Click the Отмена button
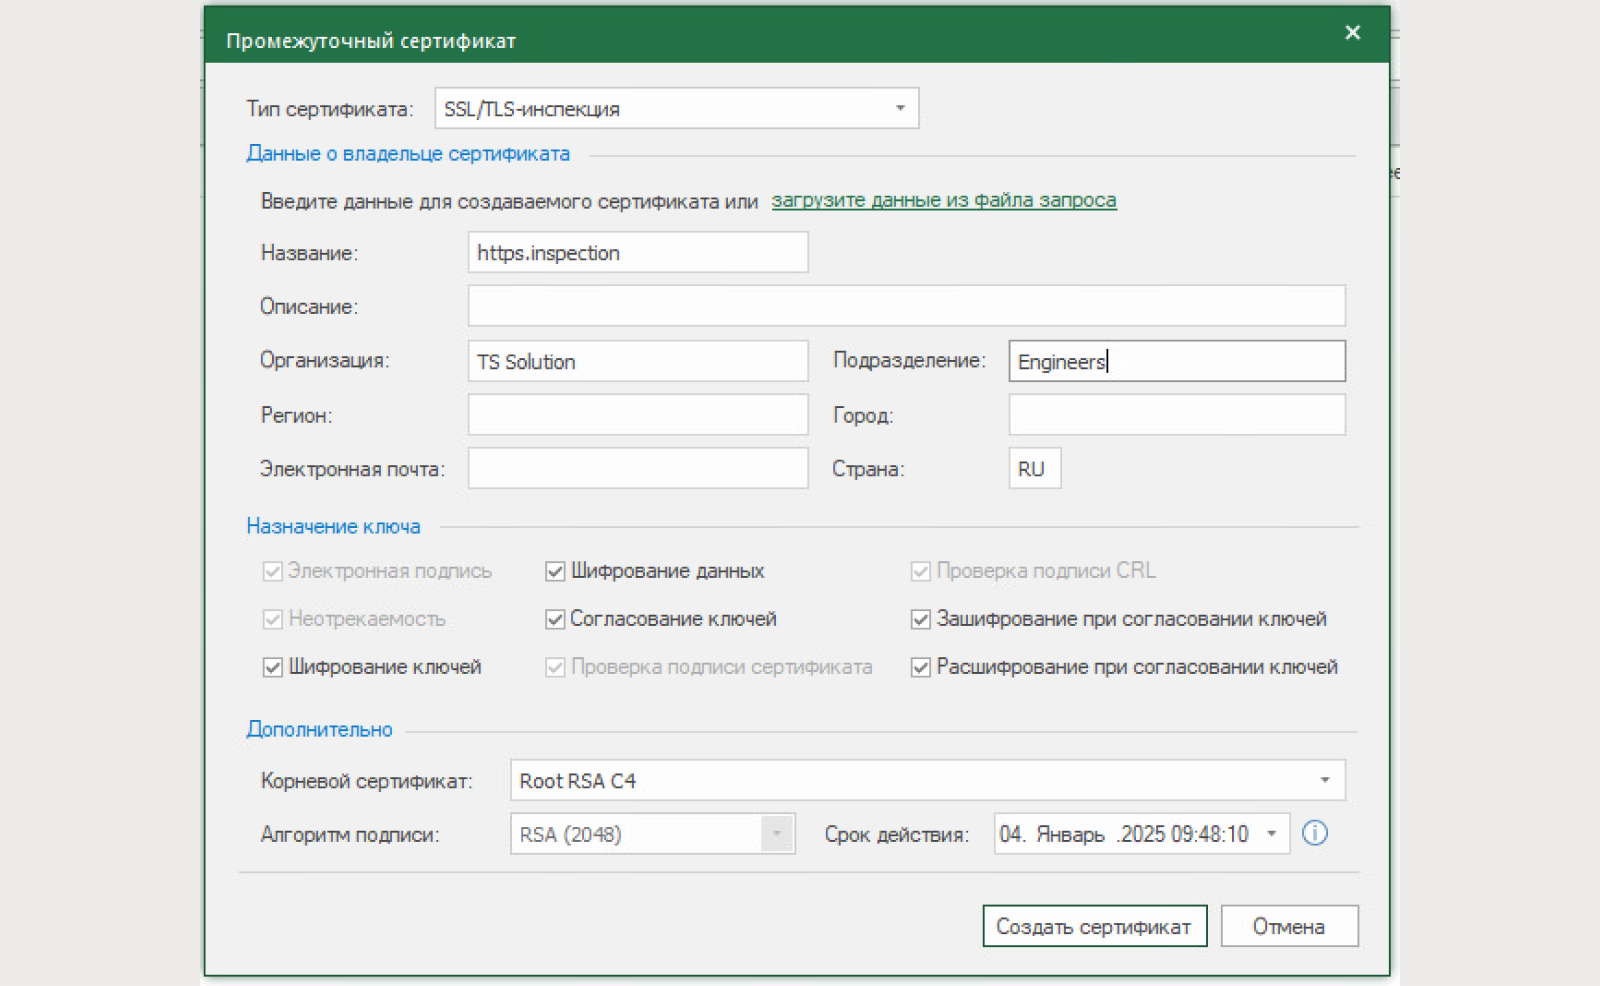Screen dimensions: 1600x986 coord(1289,926)
